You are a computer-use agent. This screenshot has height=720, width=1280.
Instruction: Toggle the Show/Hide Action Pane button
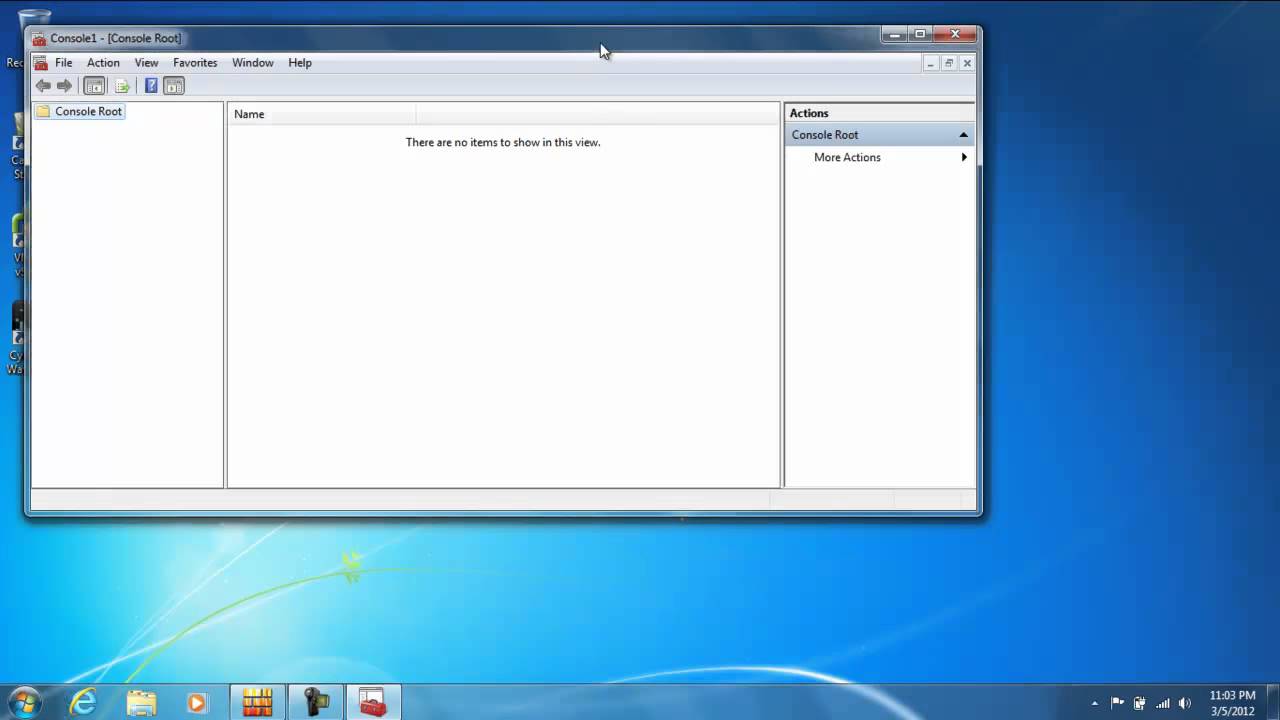click(x=174, y=86)
